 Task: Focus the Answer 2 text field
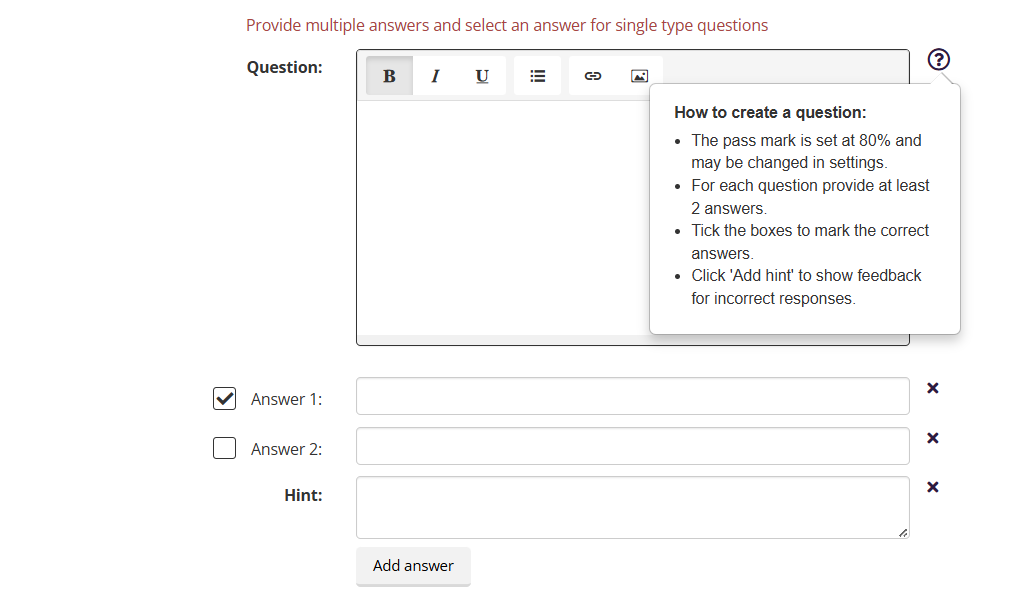tap(632, 446)
